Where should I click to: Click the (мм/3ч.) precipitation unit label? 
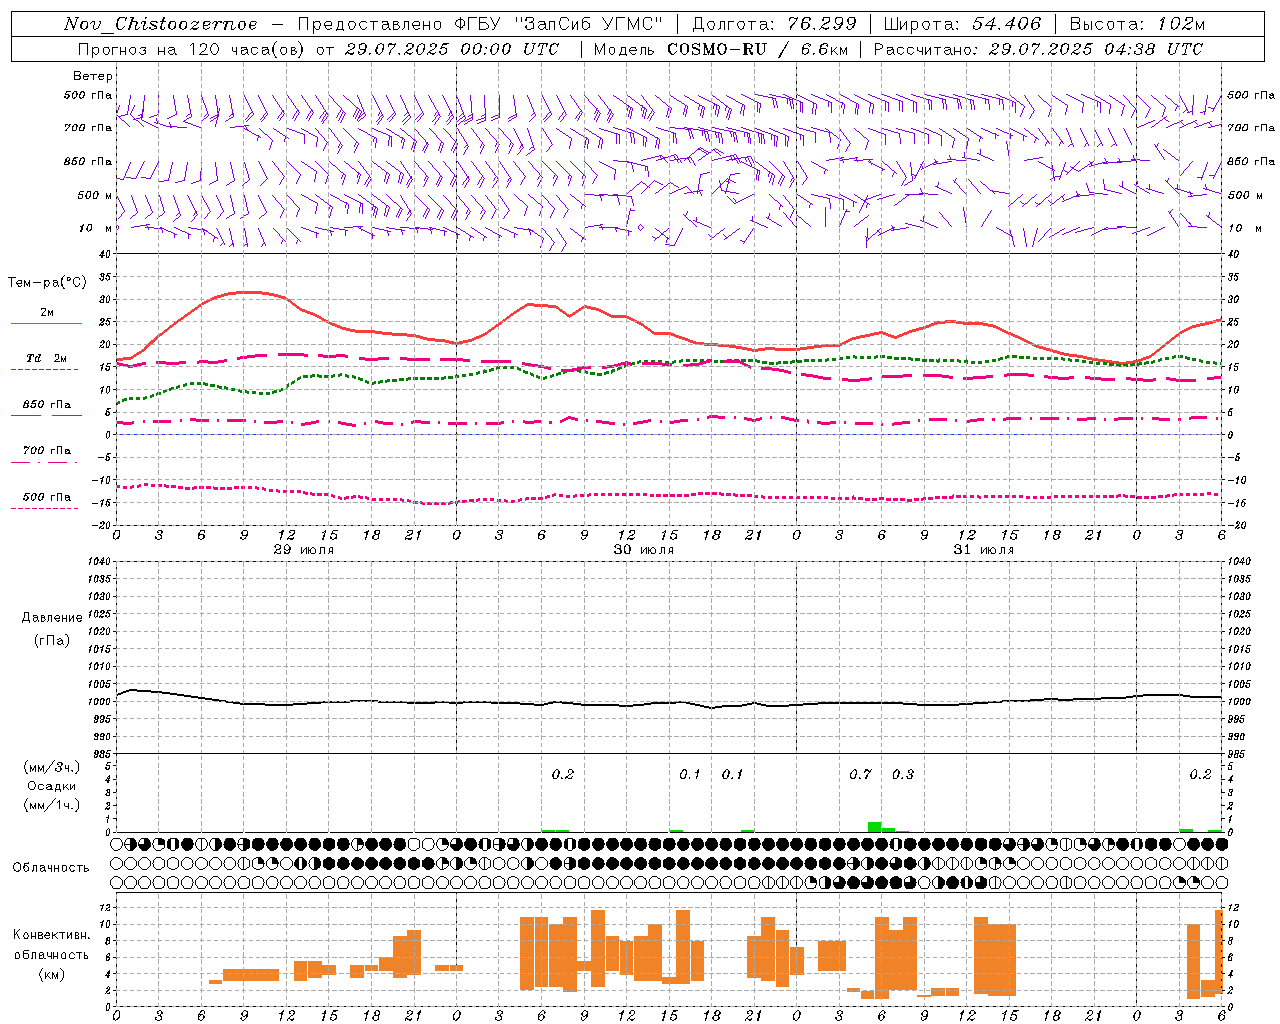point(52,767)
